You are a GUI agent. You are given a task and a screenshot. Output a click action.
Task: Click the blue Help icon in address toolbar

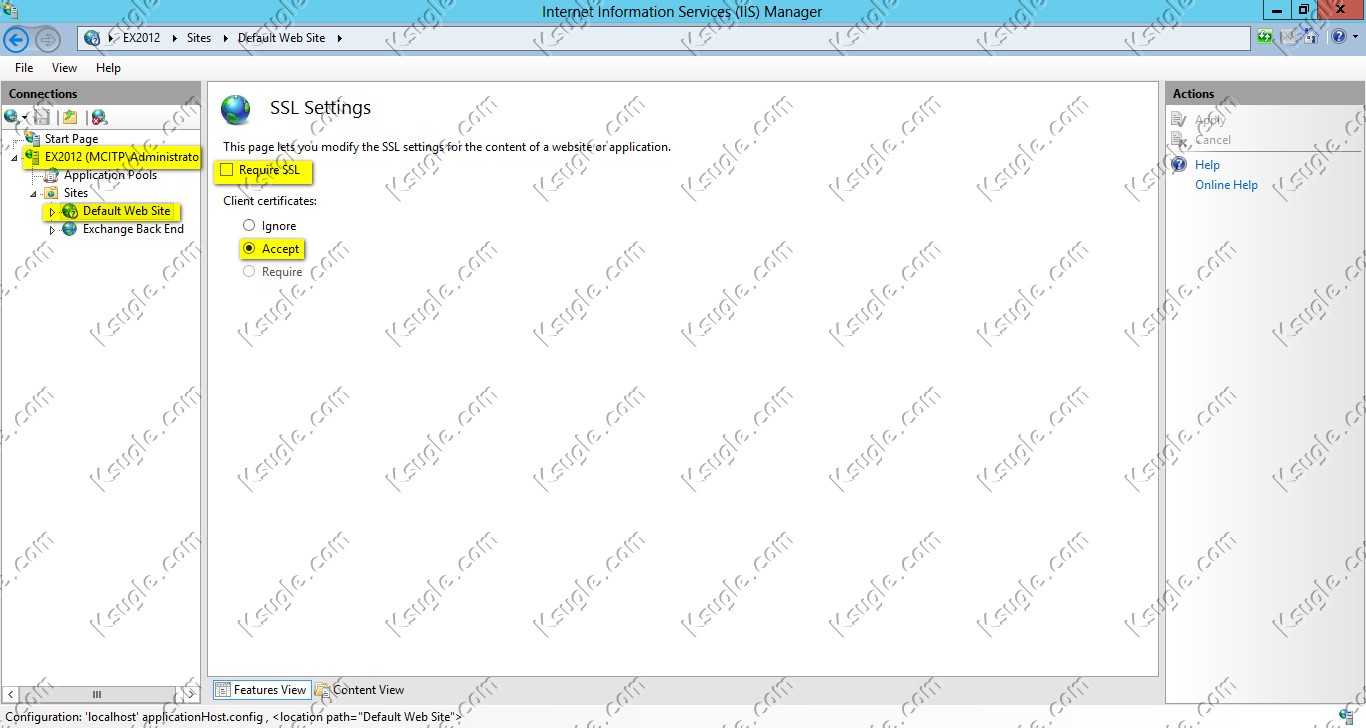point(1338,38)
